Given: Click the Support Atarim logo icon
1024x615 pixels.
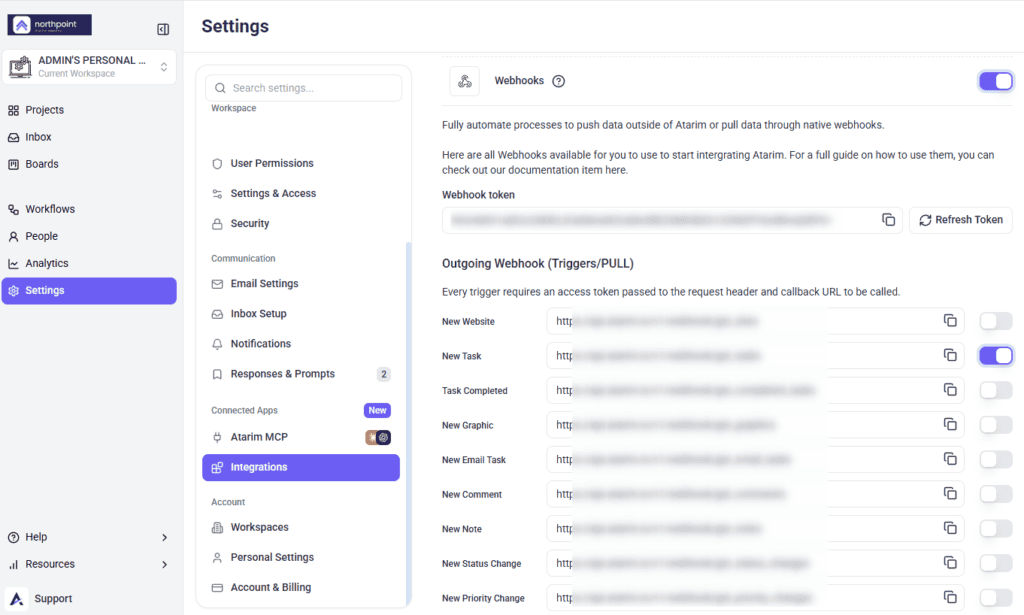Looking at the screenshot, I should point(16,599).
